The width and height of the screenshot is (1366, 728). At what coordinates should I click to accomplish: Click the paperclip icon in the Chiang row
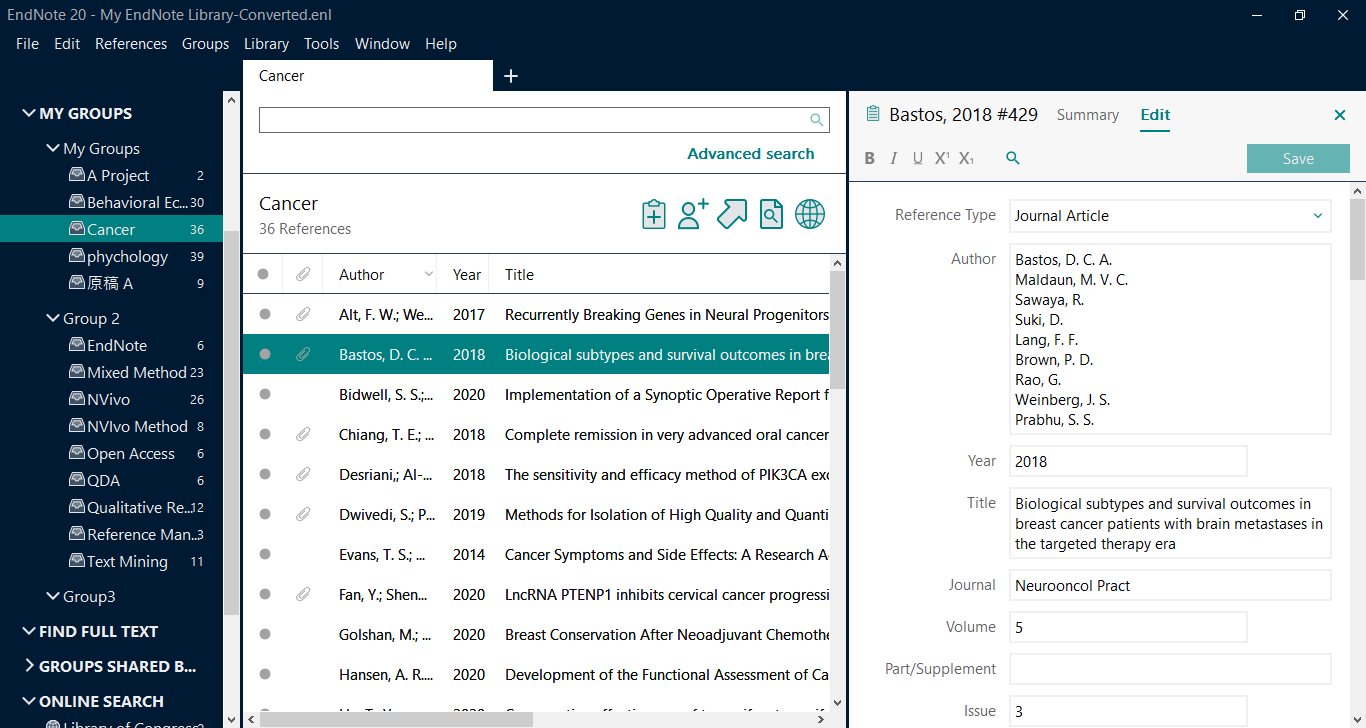pos(303,434)
